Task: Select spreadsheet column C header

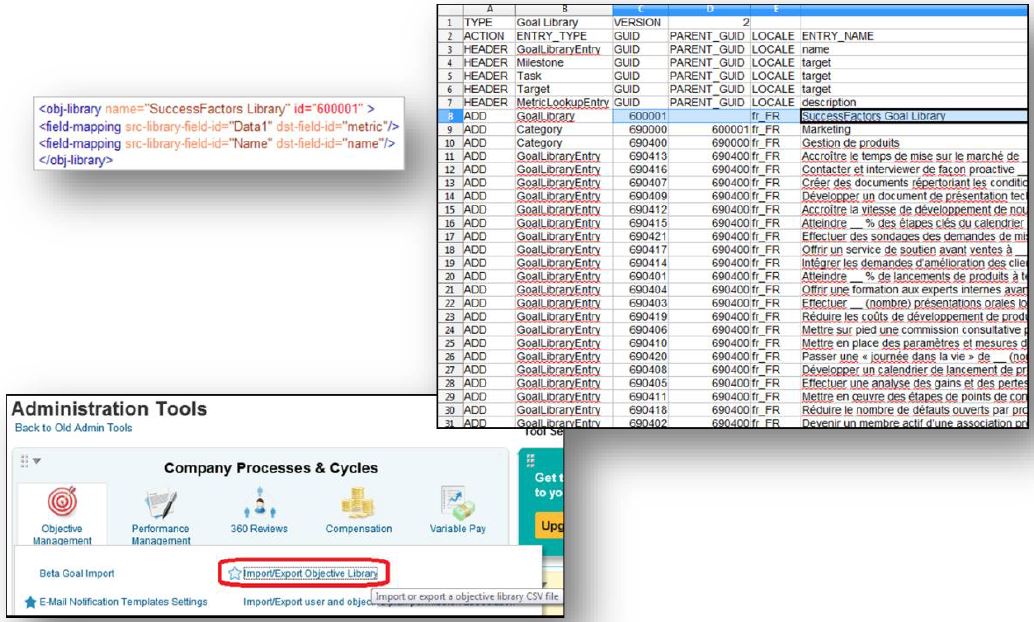Action: click(640, 10)
